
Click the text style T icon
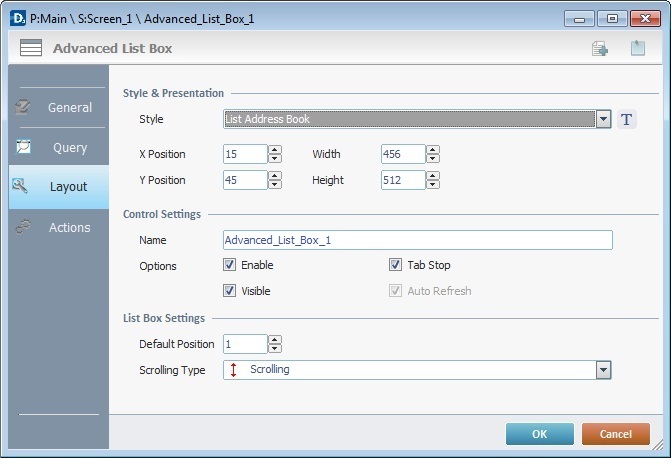(x=627, y=119)
